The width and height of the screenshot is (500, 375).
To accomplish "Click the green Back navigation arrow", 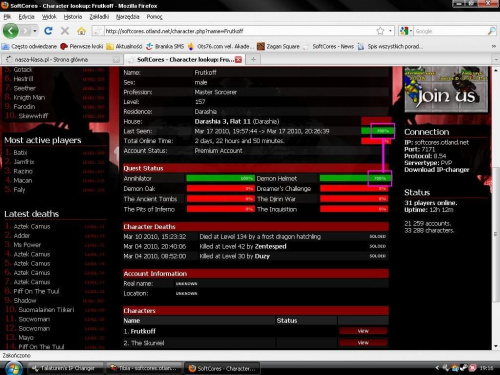I will coord(11,31).
